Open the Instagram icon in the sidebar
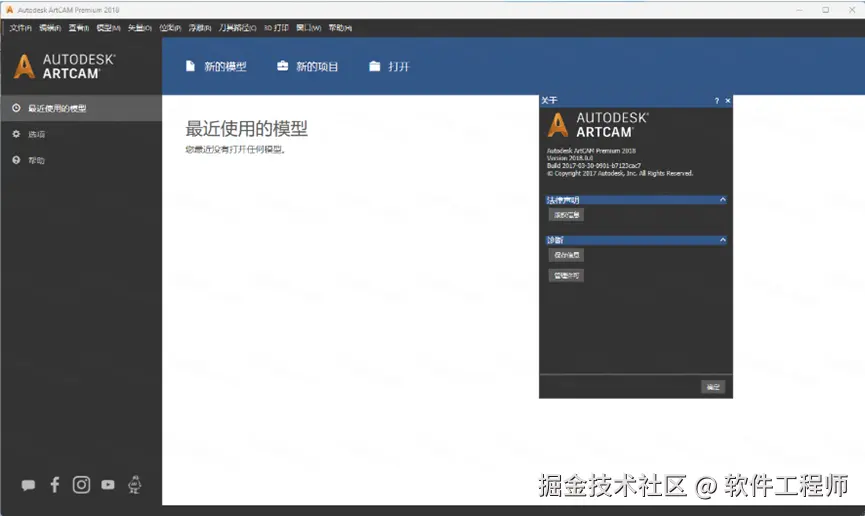865x516 pixels. point(81,485)
